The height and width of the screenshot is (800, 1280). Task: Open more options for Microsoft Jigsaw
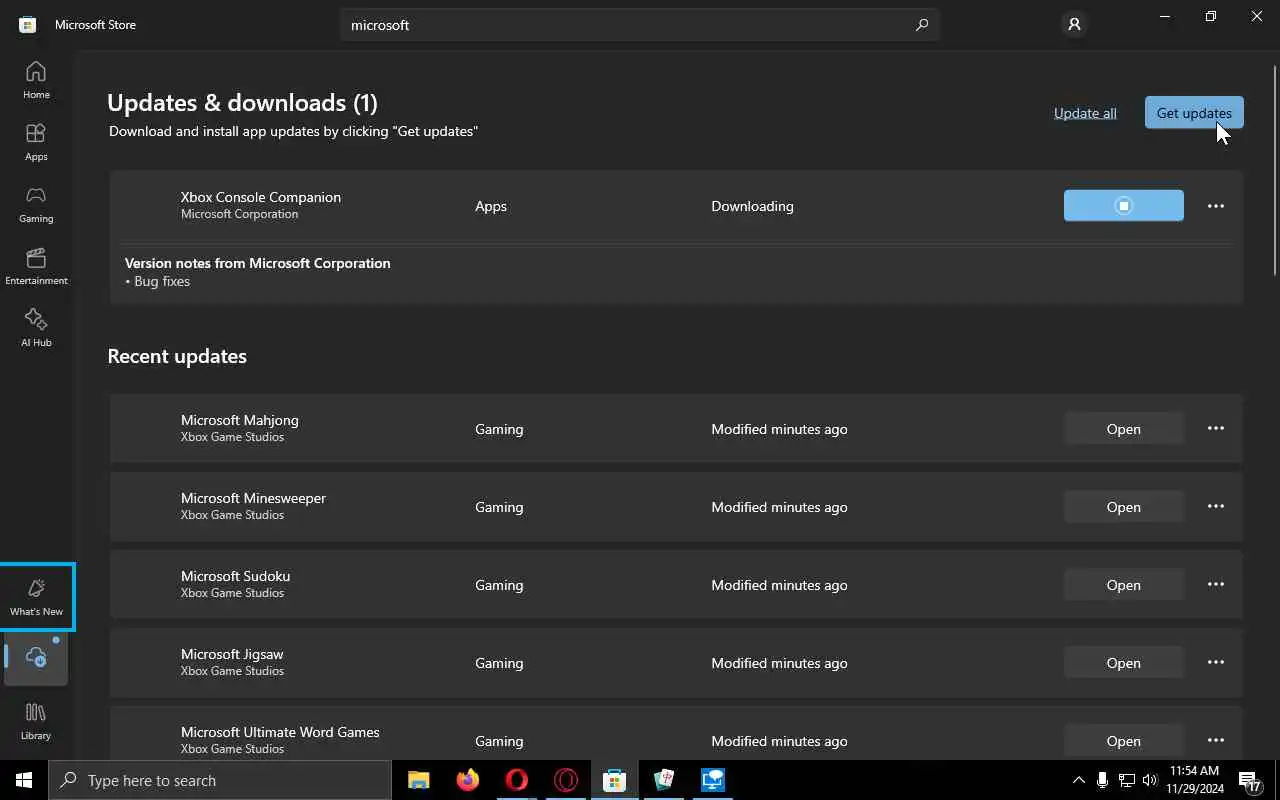[x=1216, y=662]
